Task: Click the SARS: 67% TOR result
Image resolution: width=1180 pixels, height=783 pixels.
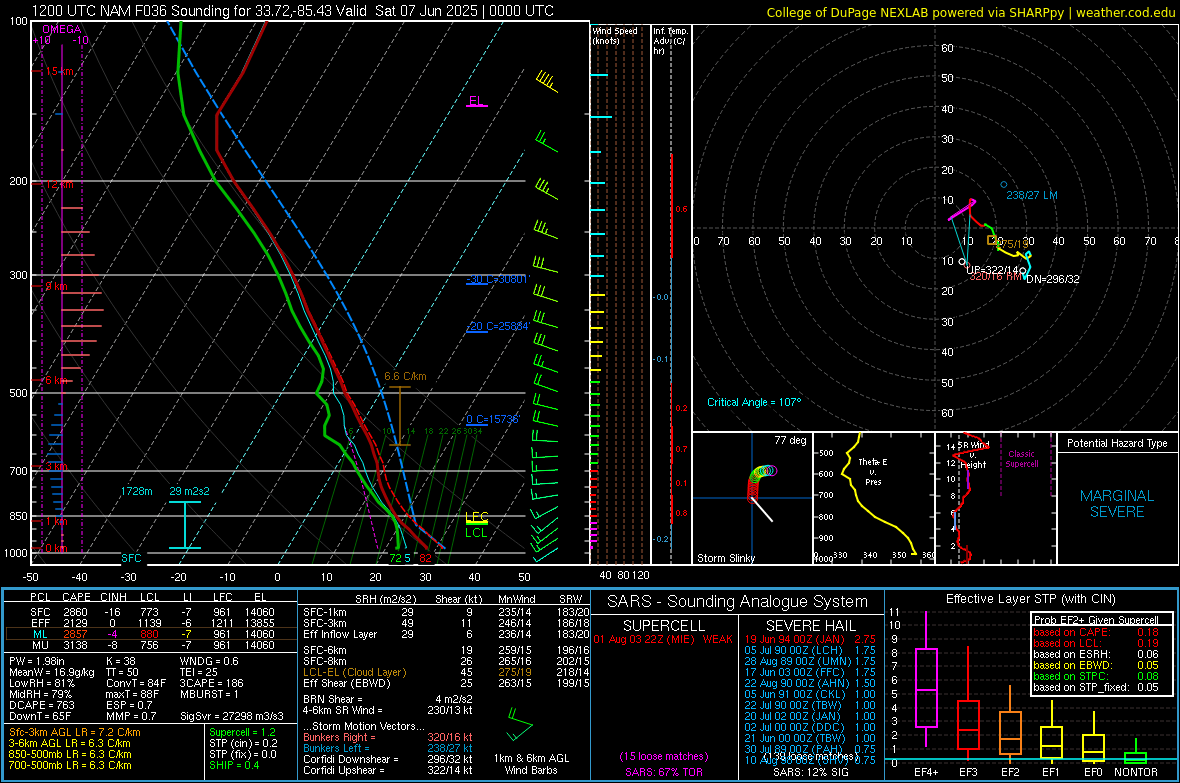Action: (x=664, y=772)
